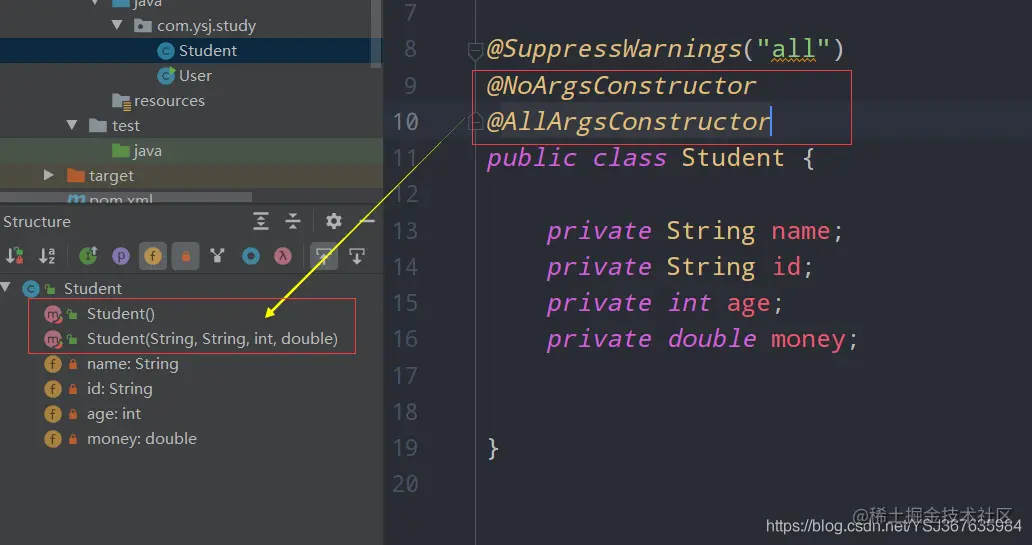Select age: int field in Structure
Screen dimensions: 1032x545
pyautogui.click(x=114, y=413)
